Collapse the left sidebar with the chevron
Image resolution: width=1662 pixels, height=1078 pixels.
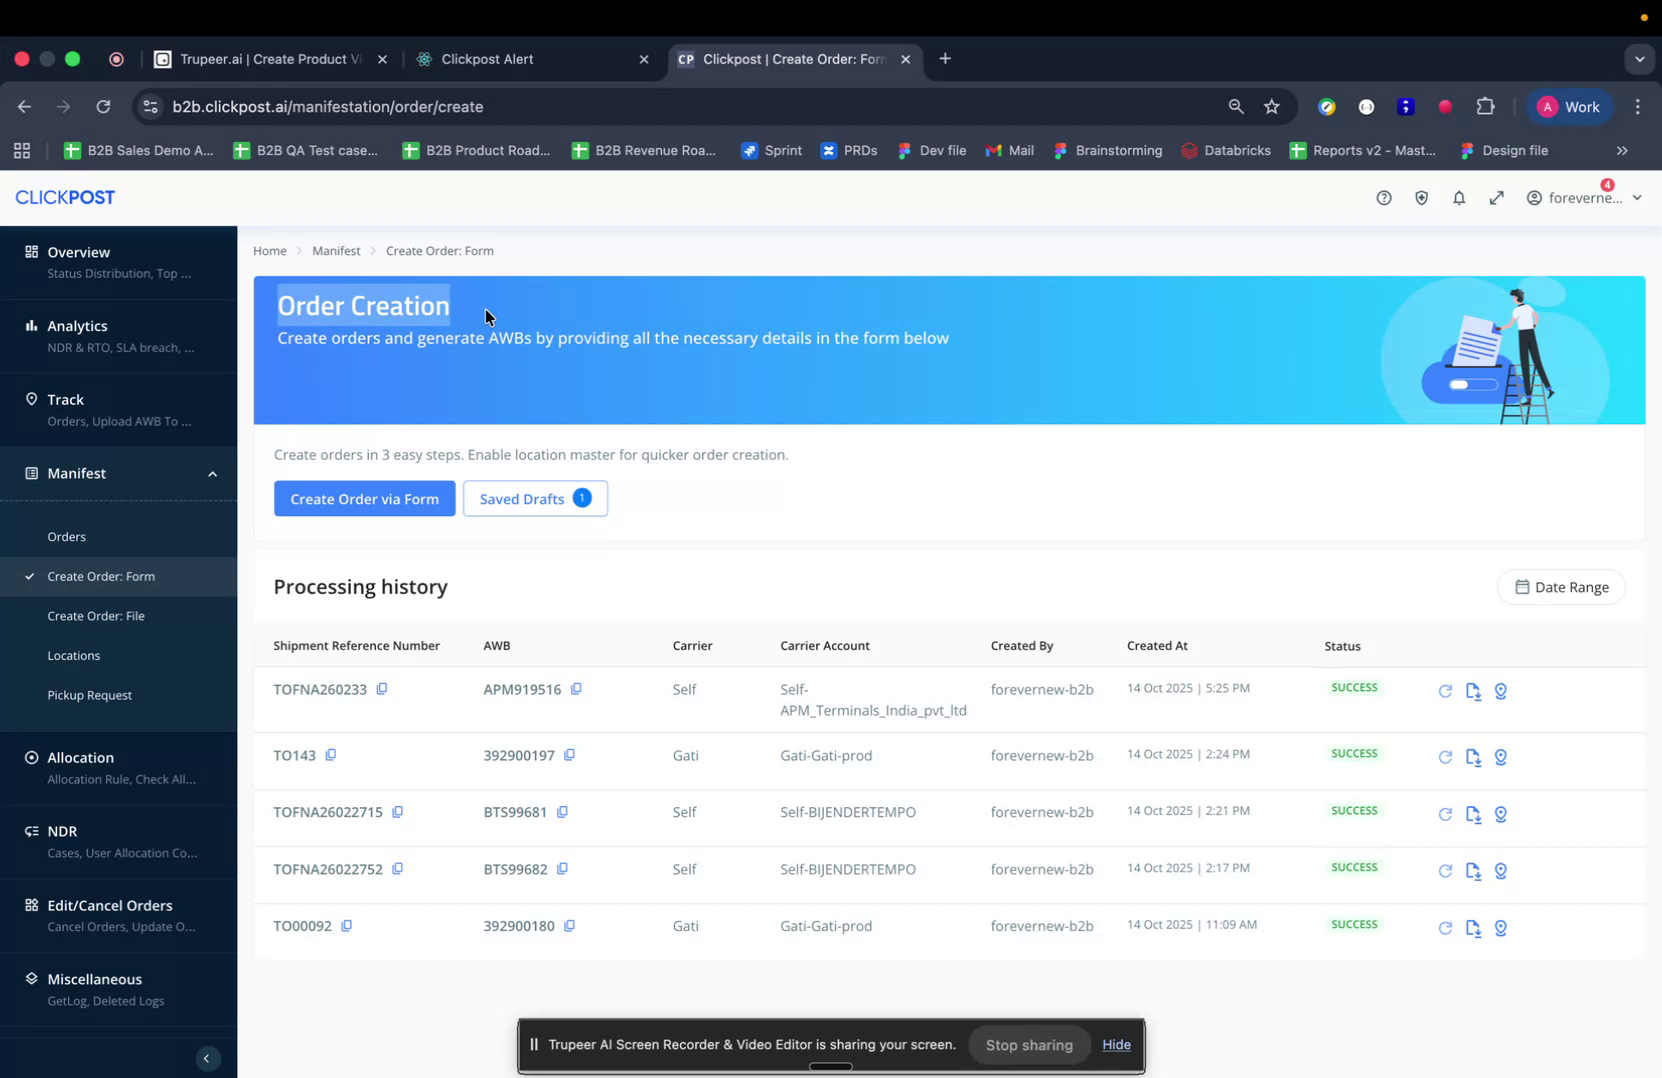tap(207, 1058)
